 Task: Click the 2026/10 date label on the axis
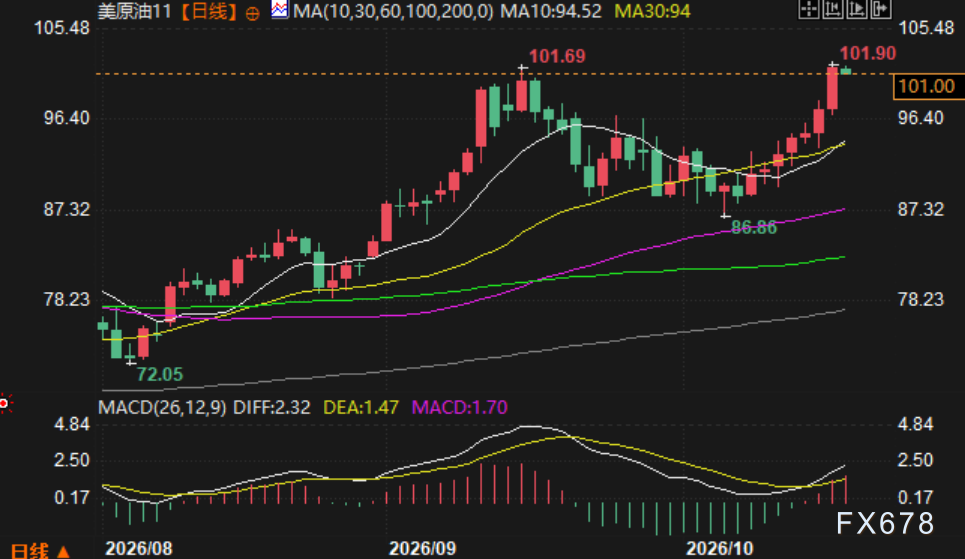pyautogui.click(x=720, y=549)
